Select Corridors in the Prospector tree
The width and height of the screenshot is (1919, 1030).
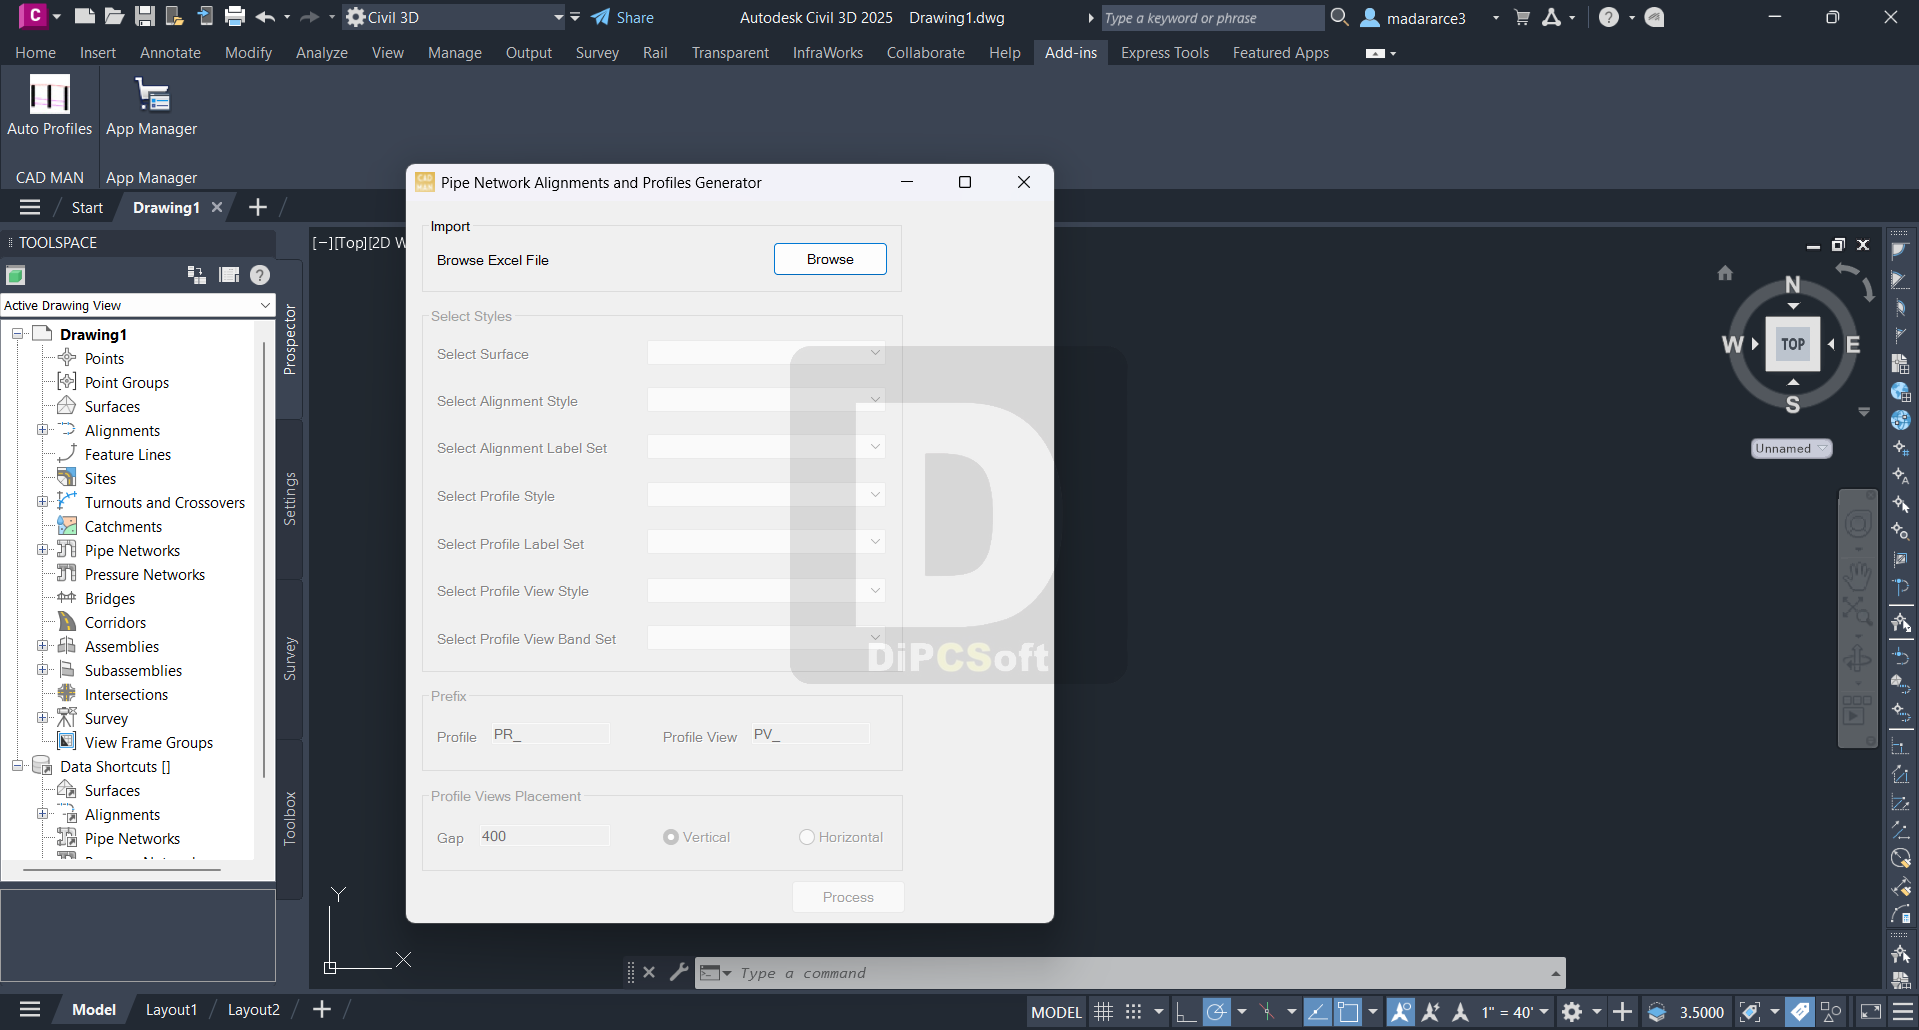pos(115,622)
